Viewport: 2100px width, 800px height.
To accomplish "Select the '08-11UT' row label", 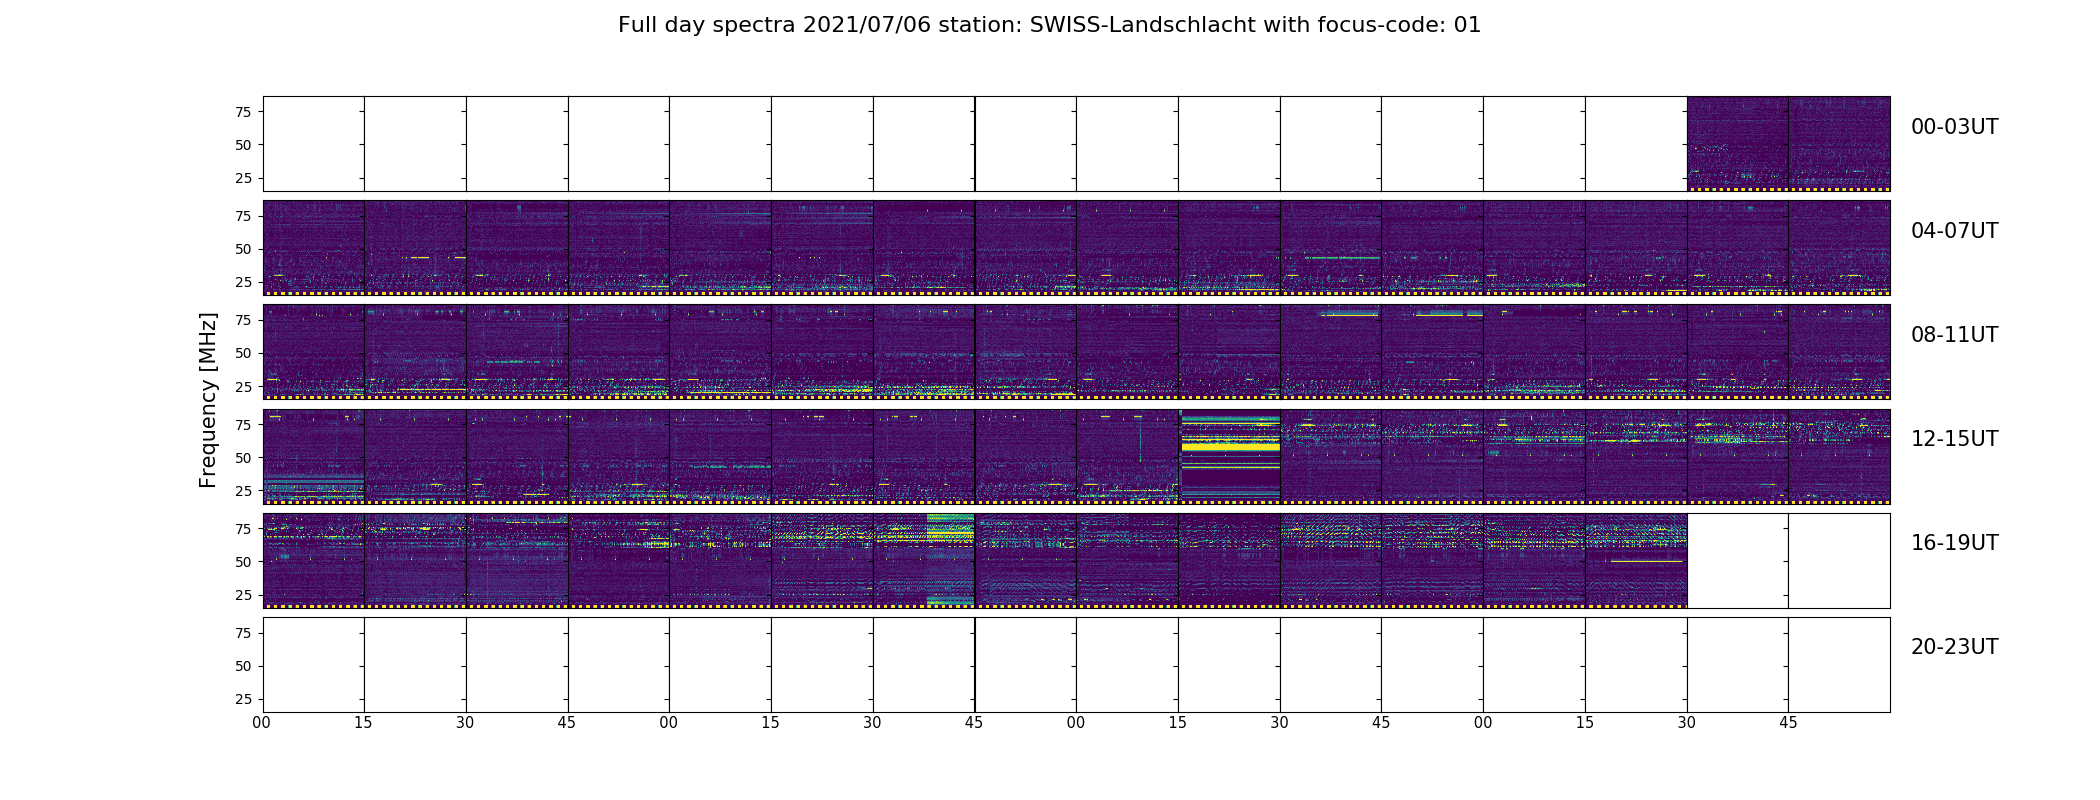I will tap(1954, 335).
